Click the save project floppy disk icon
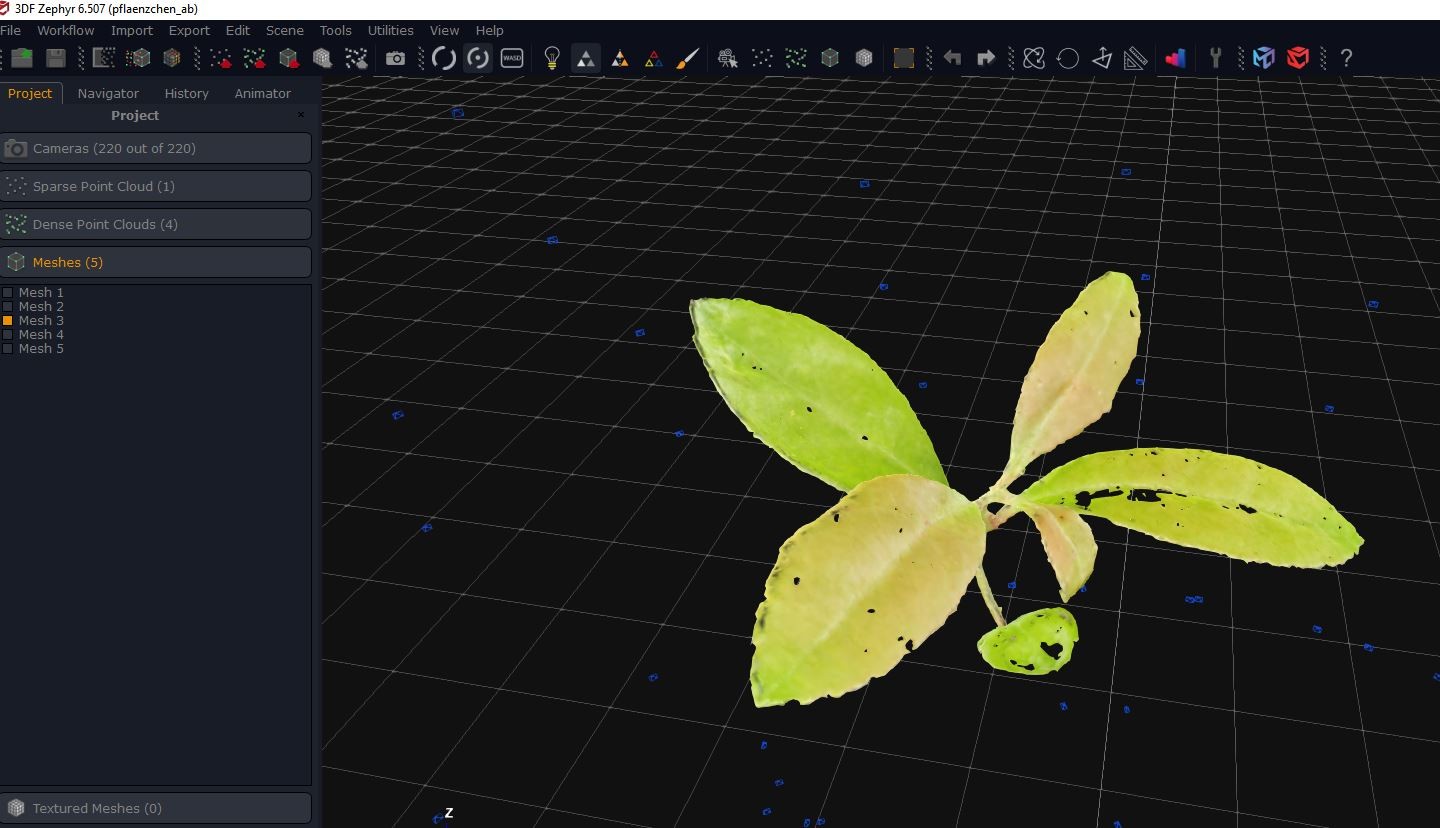This screenshot has height=828, width=1440. [x=56, y=58]
